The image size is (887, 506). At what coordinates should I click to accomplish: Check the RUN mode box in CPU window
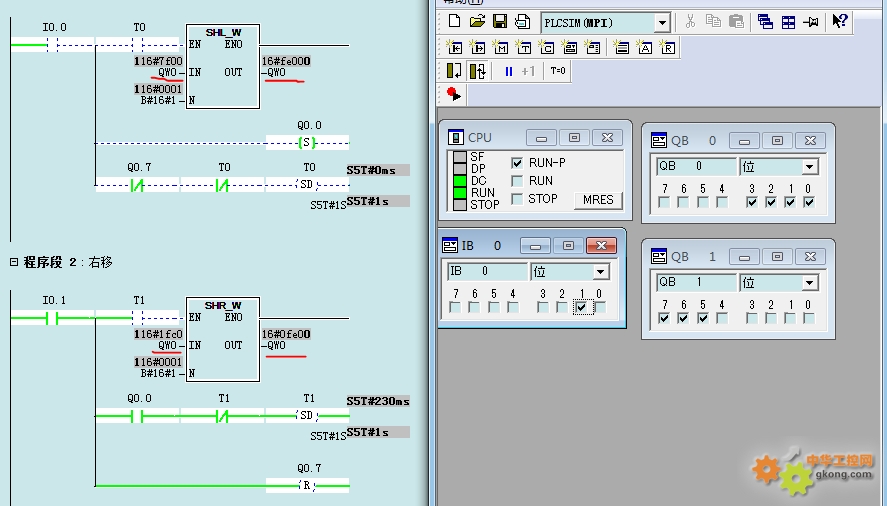(x=516, y=181)
